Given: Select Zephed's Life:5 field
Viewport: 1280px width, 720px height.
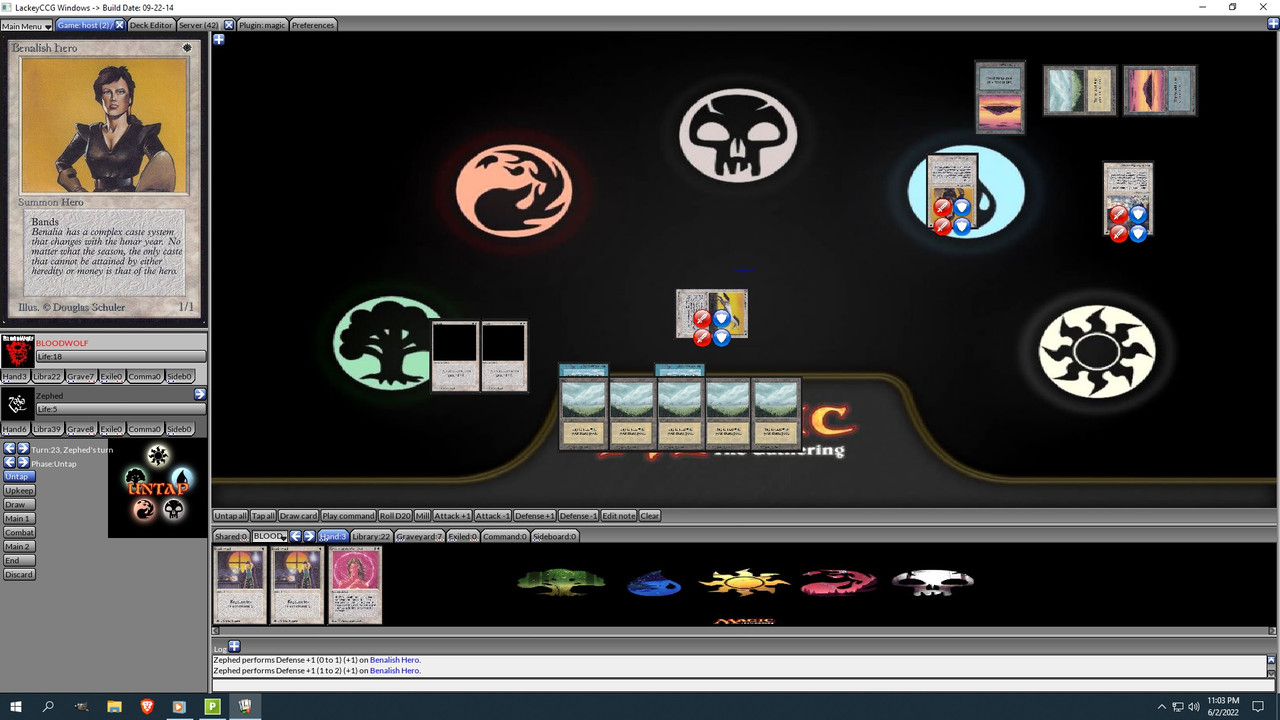Looking at the screenshot, I should (121, 409).
